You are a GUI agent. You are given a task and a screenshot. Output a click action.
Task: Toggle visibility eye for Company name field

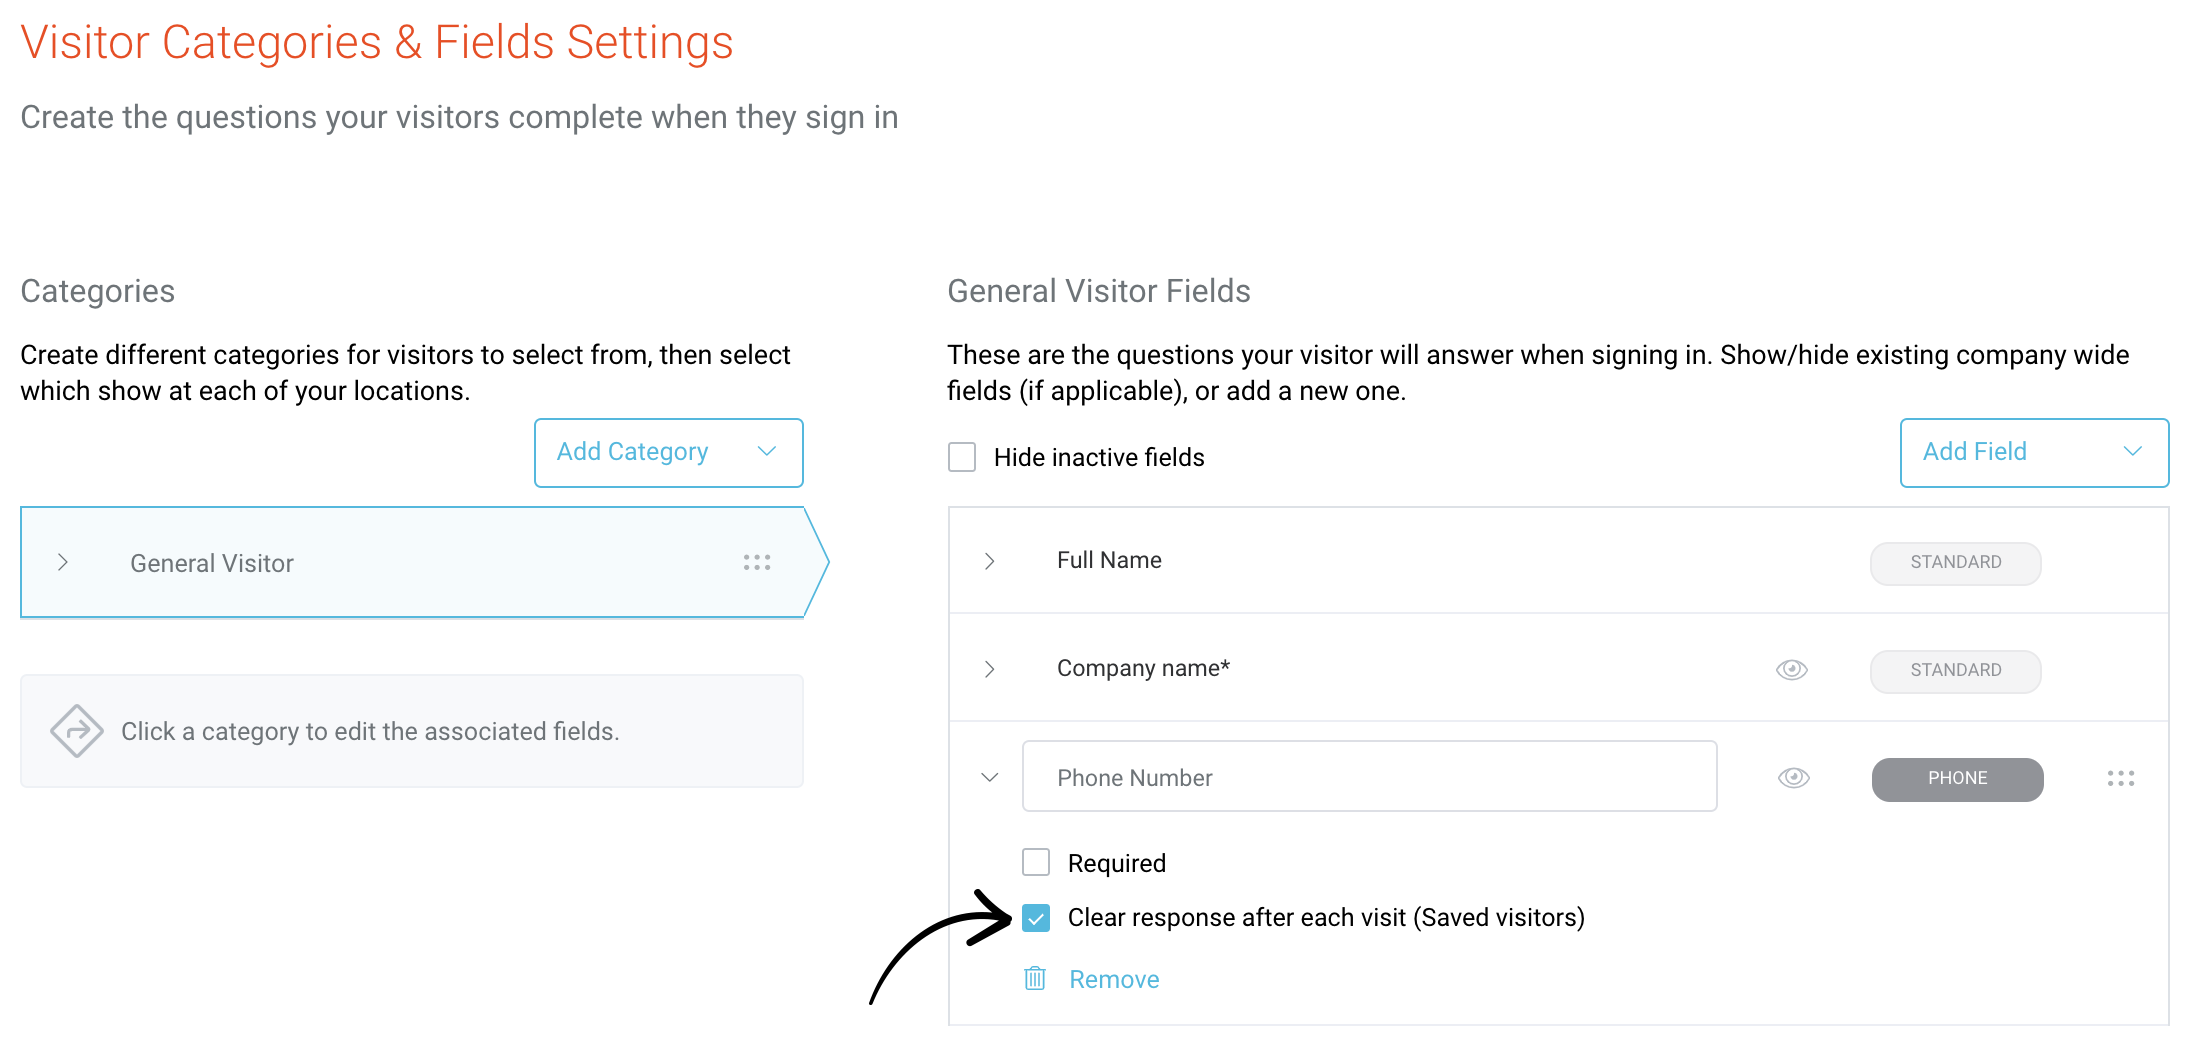point(1791,669)
